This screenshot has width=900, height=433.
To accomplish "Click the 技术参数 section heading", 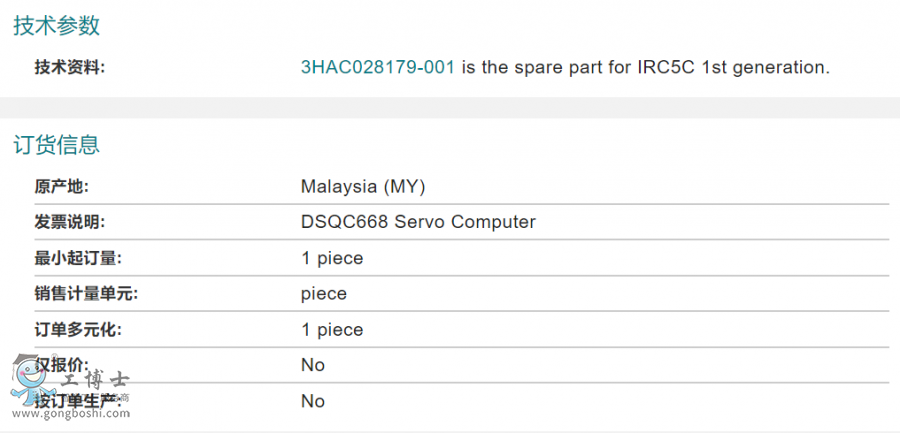I will point(56,26).
